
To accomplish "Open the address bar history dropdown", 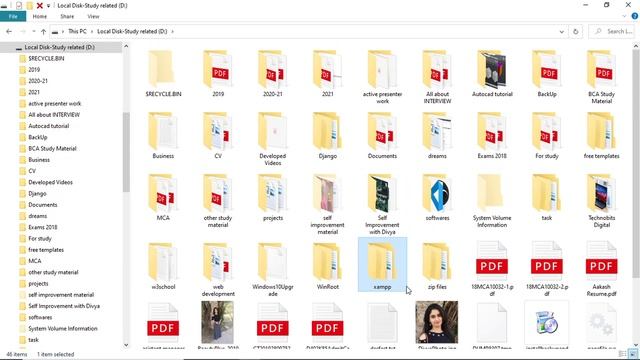I will (x=562, y=31).
